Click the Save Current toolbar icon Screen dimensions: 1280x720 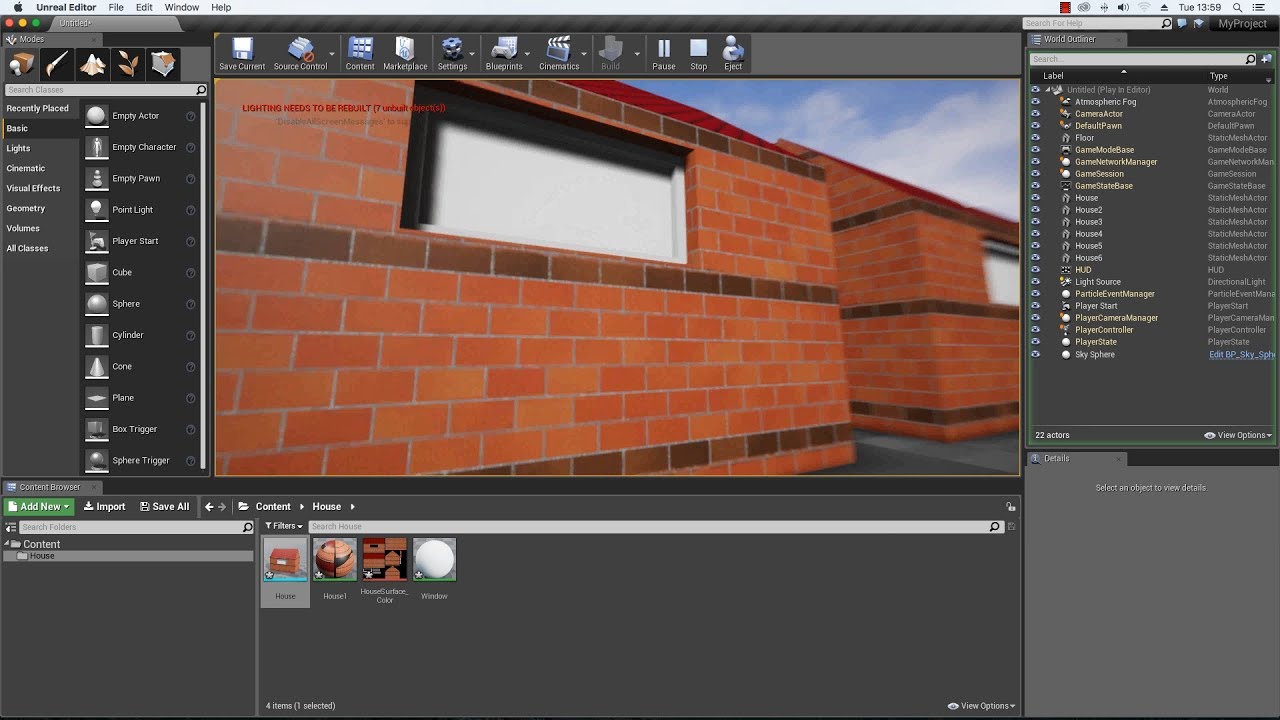click(242, 48)
